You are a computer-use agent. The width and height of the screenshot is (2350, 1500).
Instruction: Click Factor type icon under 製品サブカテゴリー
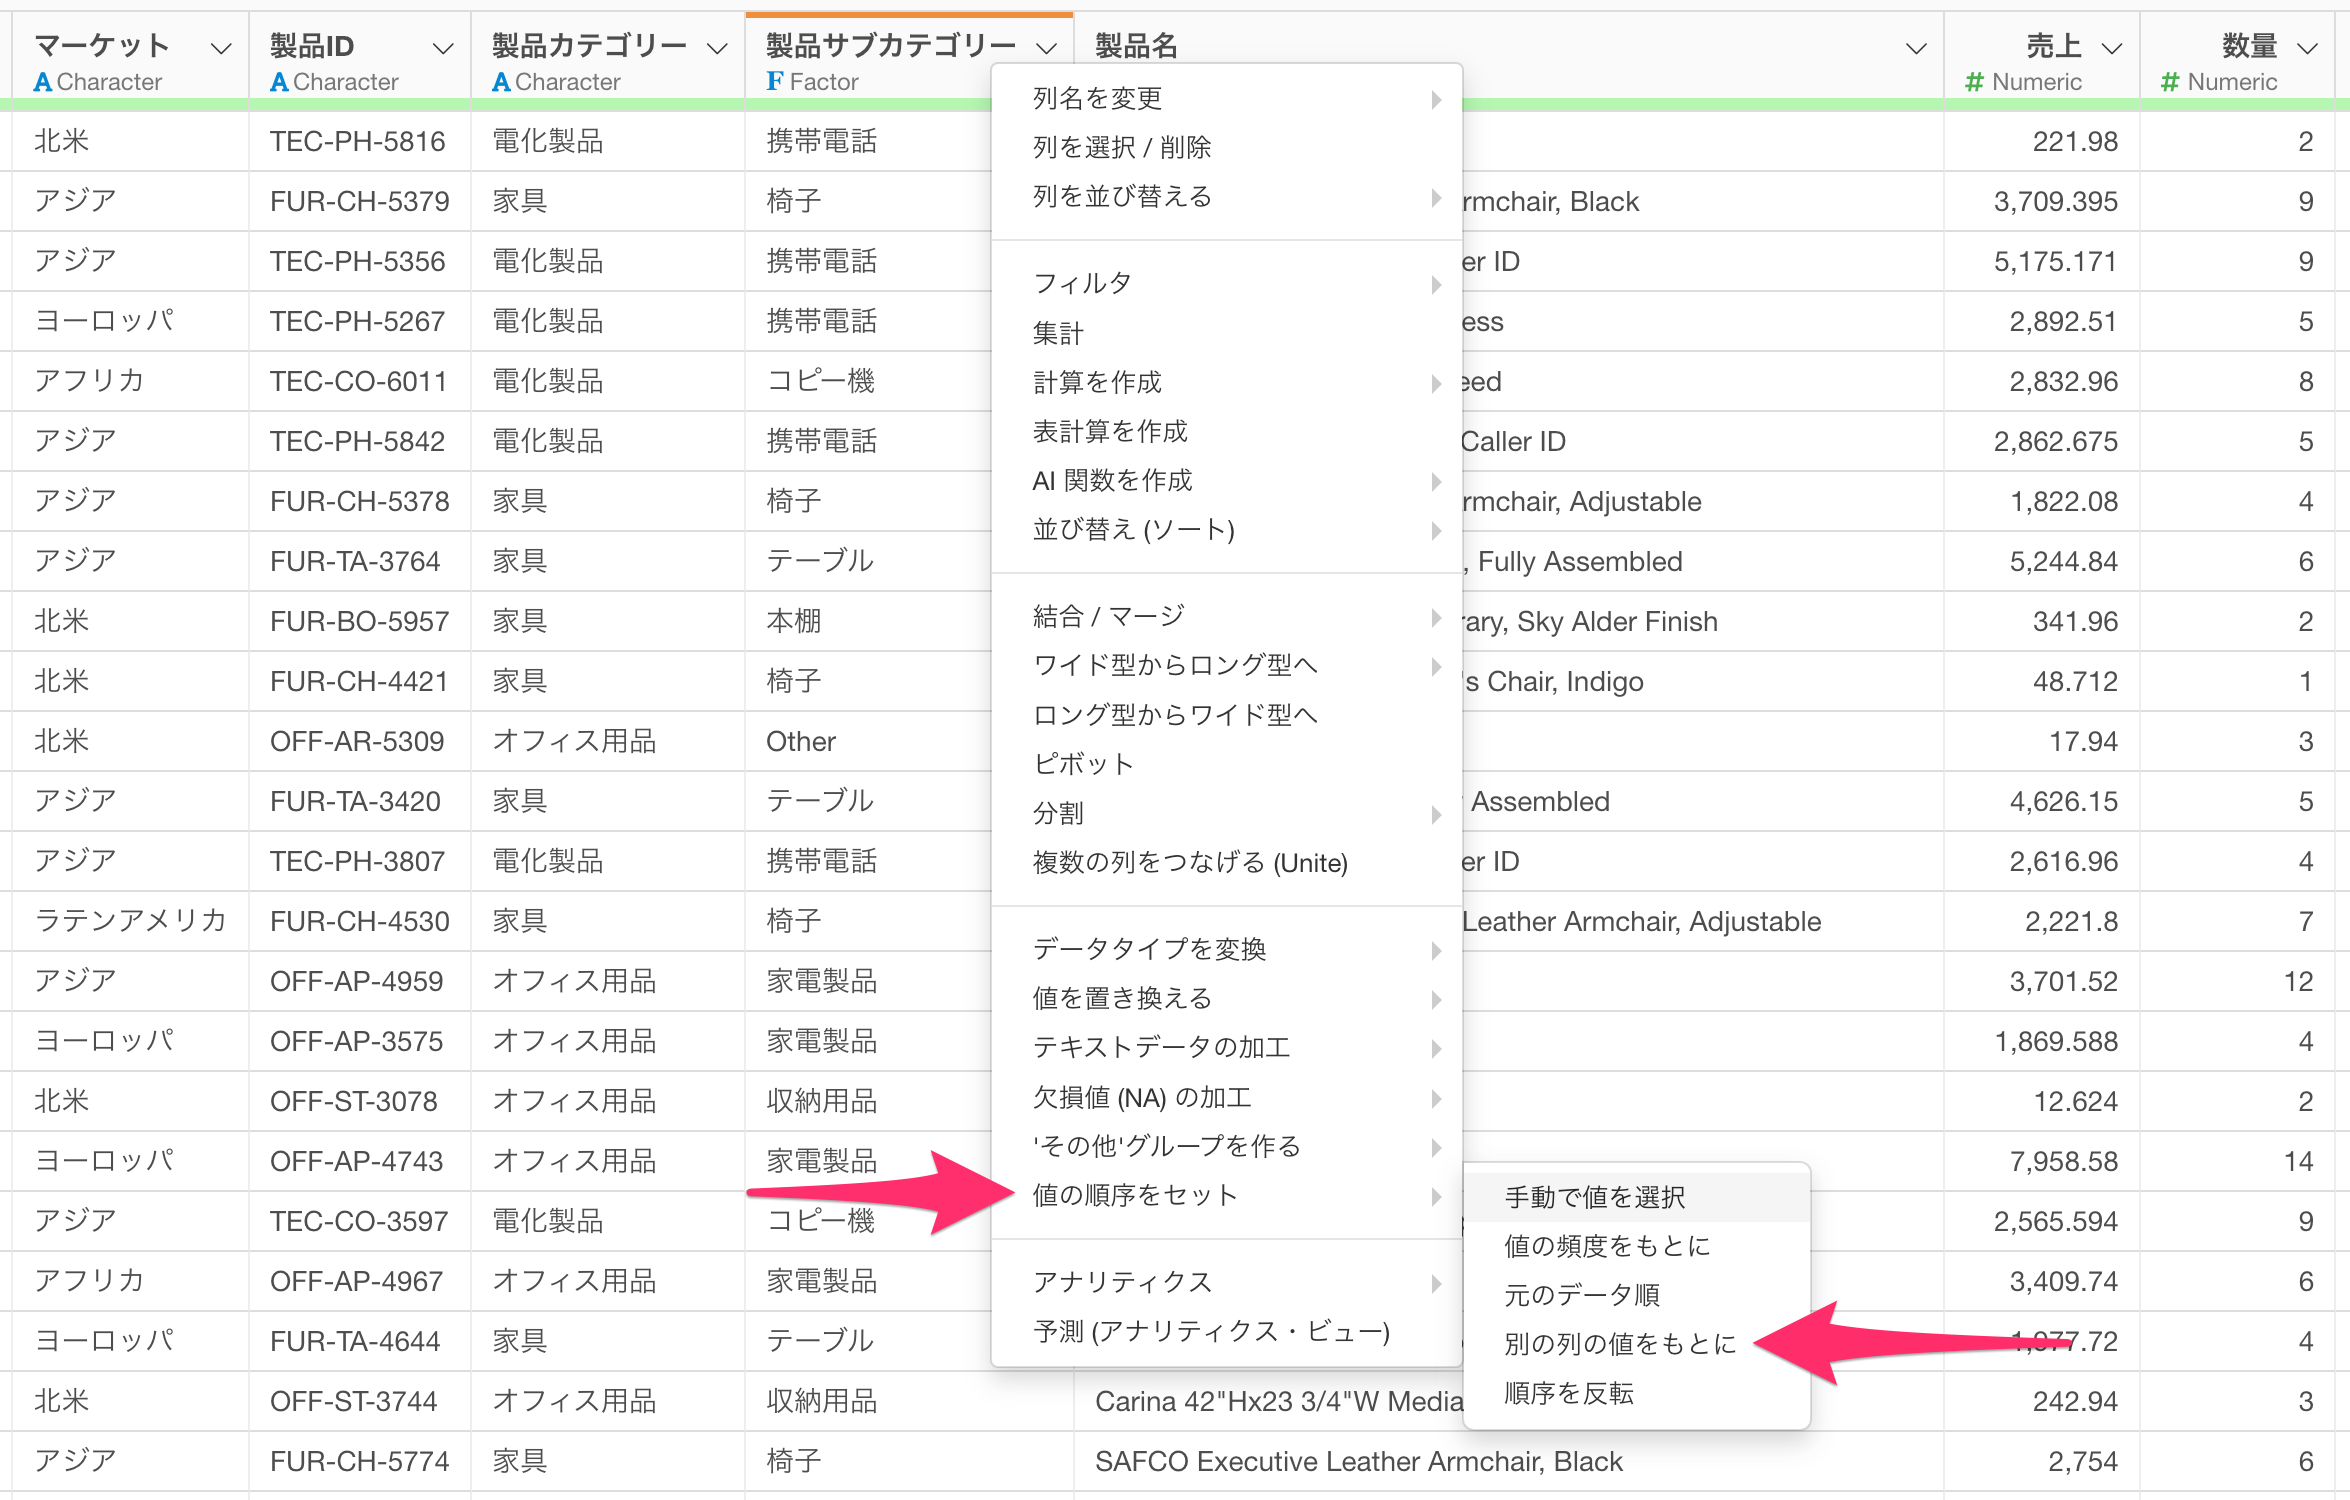pos(774,82)
